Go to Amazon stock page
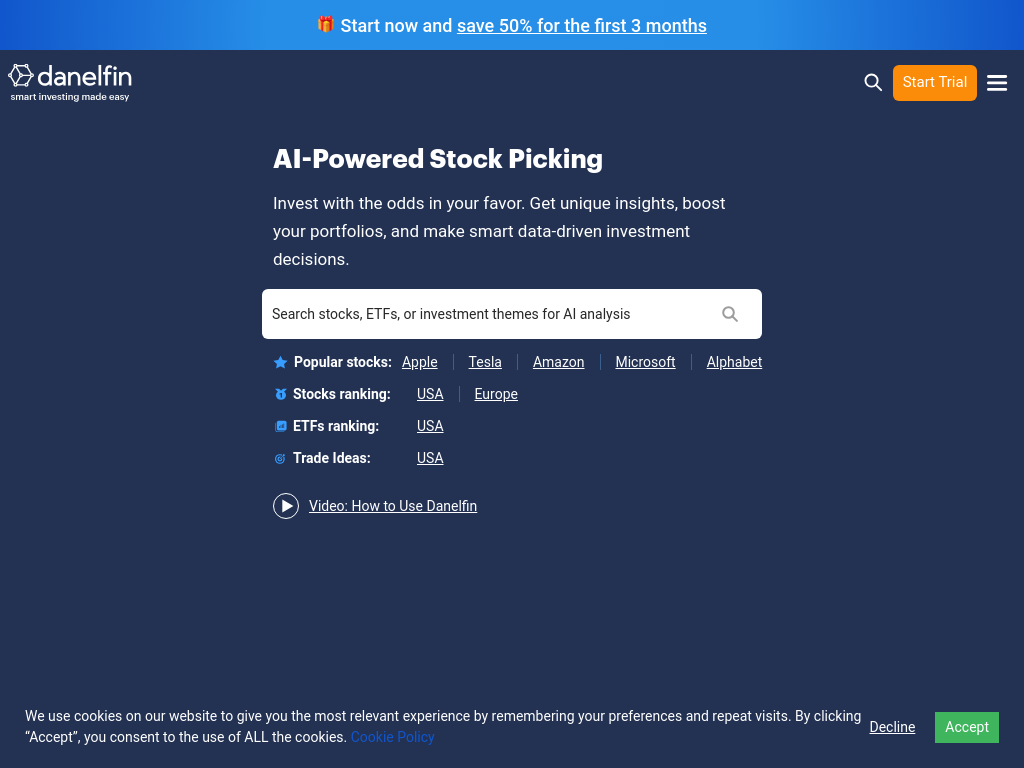Screen dimensions: 1024x768 [x=558, y=362]
